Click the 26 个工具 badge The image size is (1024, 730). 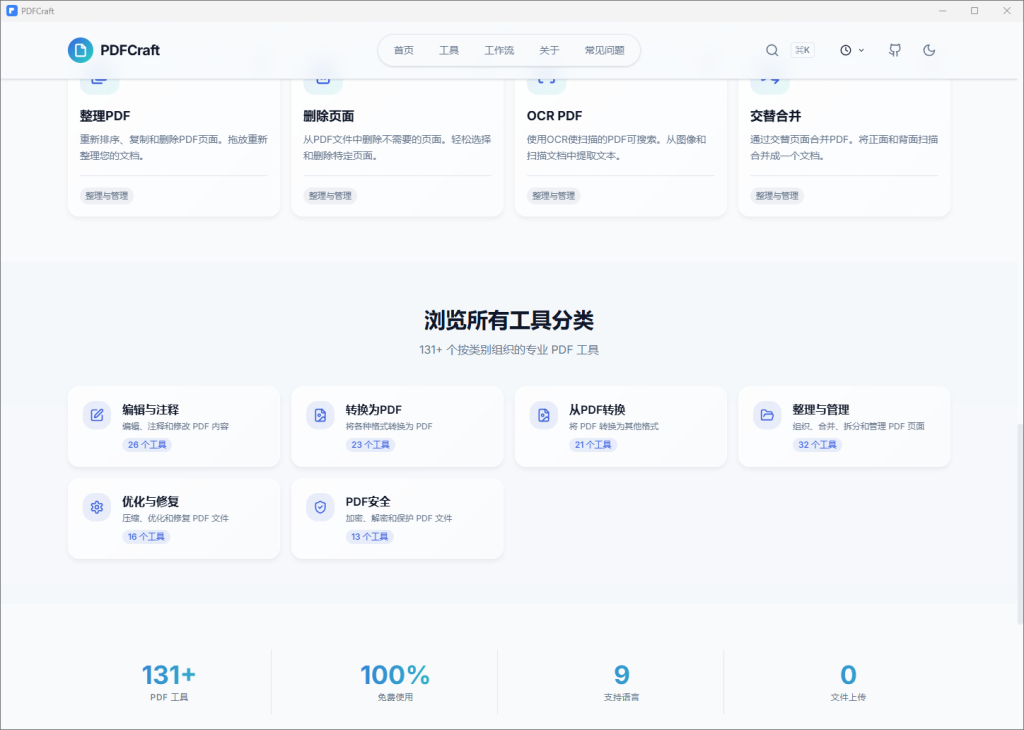coord(147,445)
